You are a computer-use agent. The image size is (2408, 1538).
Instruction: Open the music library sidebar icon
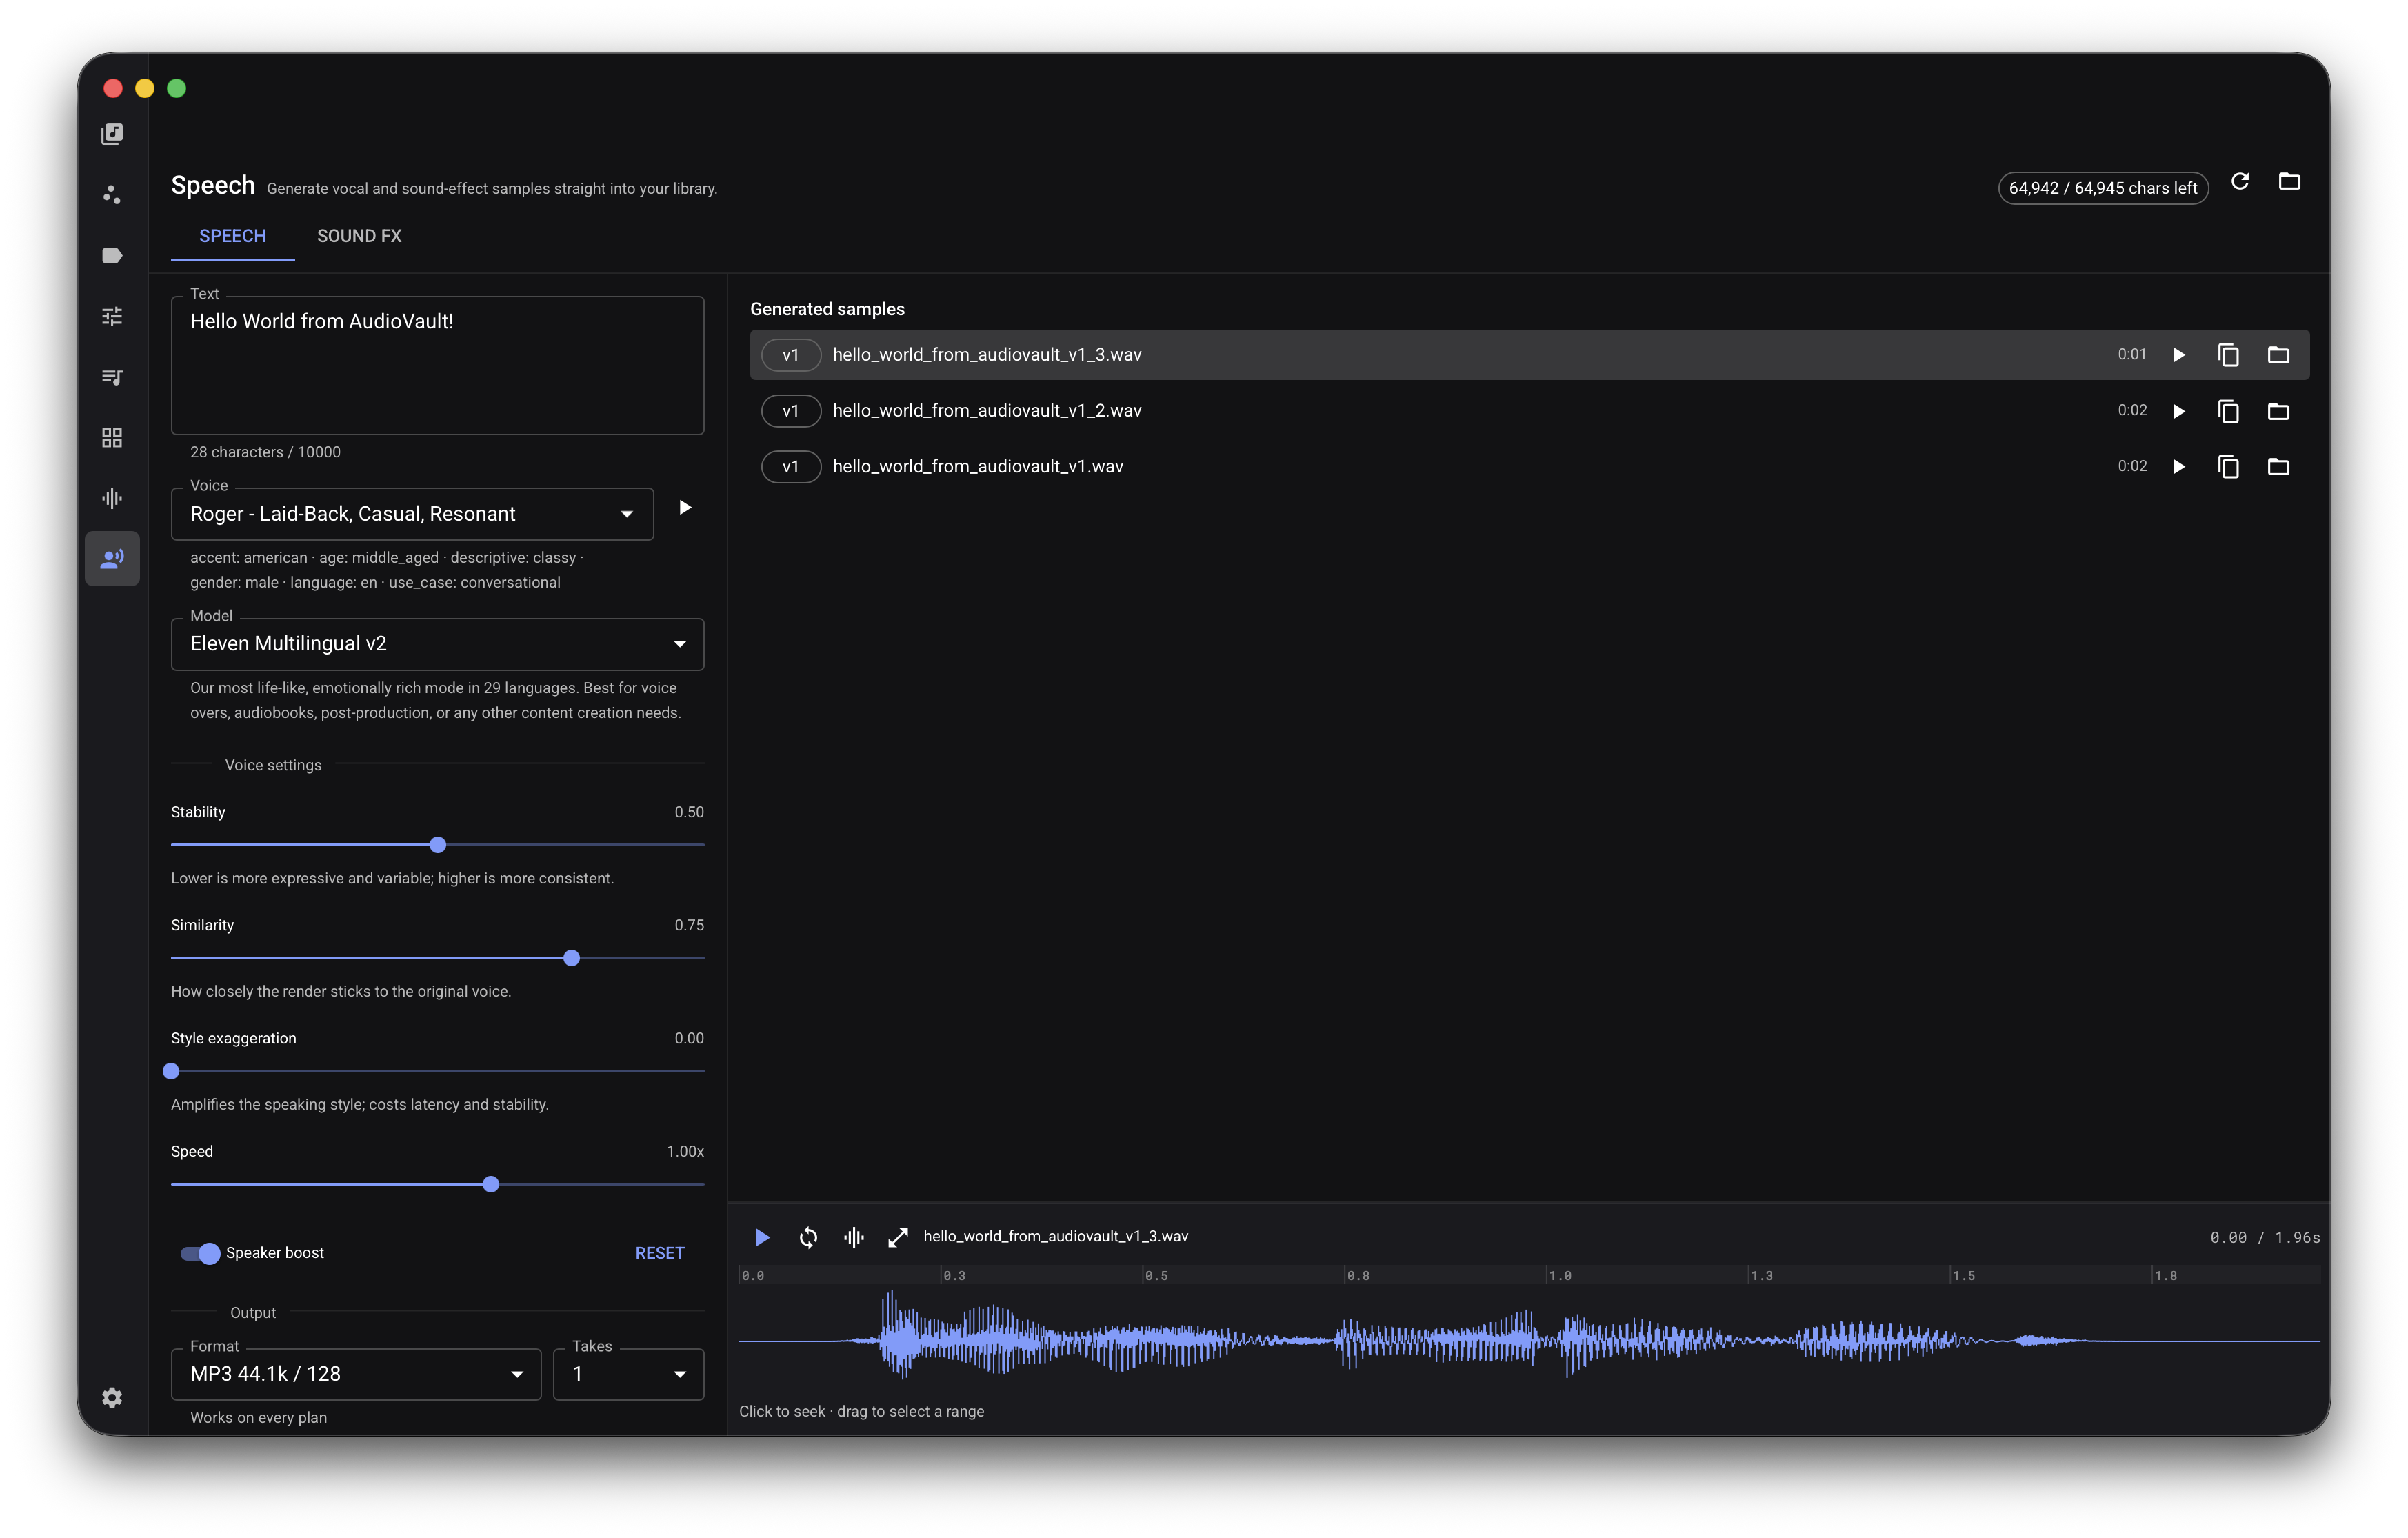point(112,134)
